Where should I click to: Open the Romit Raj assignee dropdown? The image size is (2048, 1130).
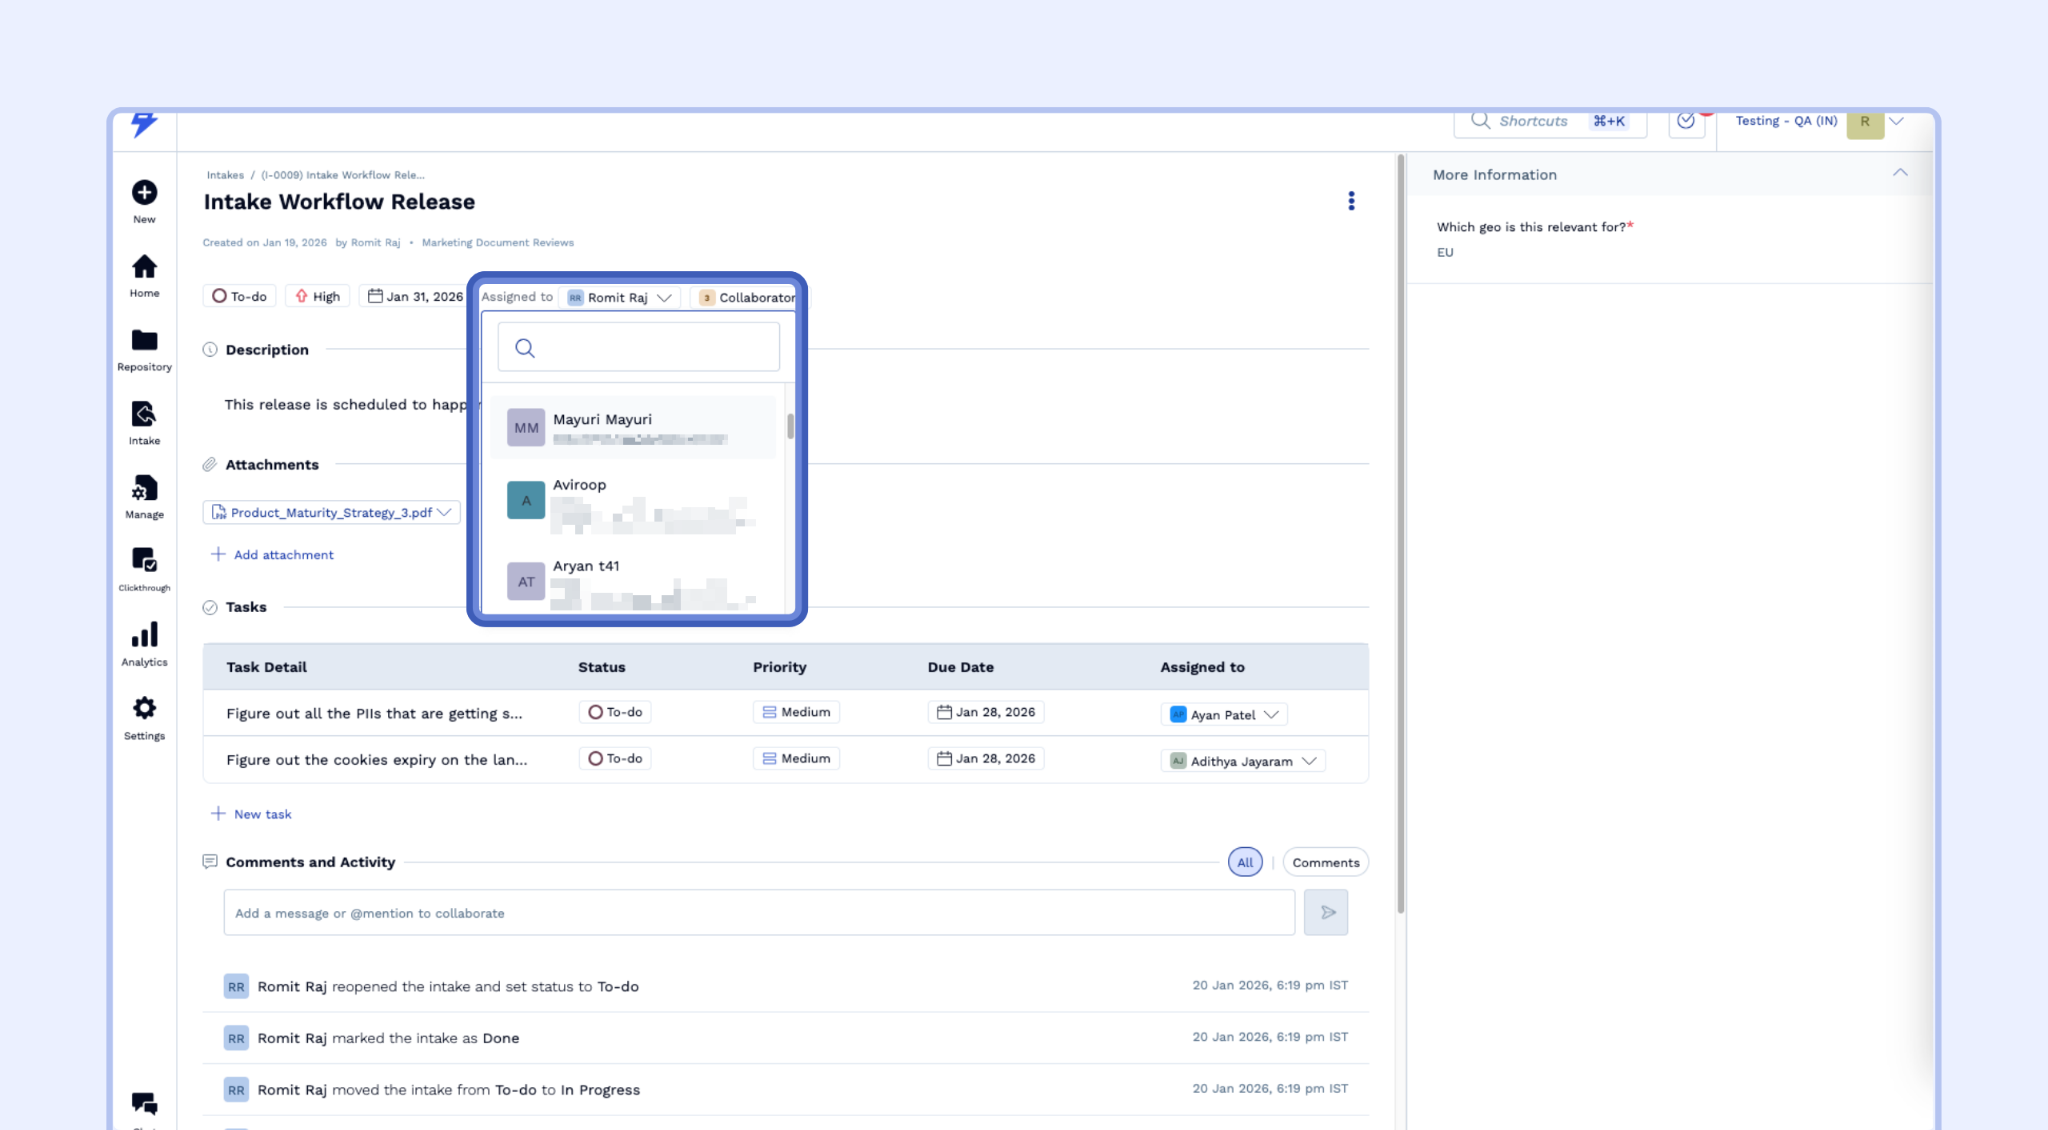(x=620, y=297)
